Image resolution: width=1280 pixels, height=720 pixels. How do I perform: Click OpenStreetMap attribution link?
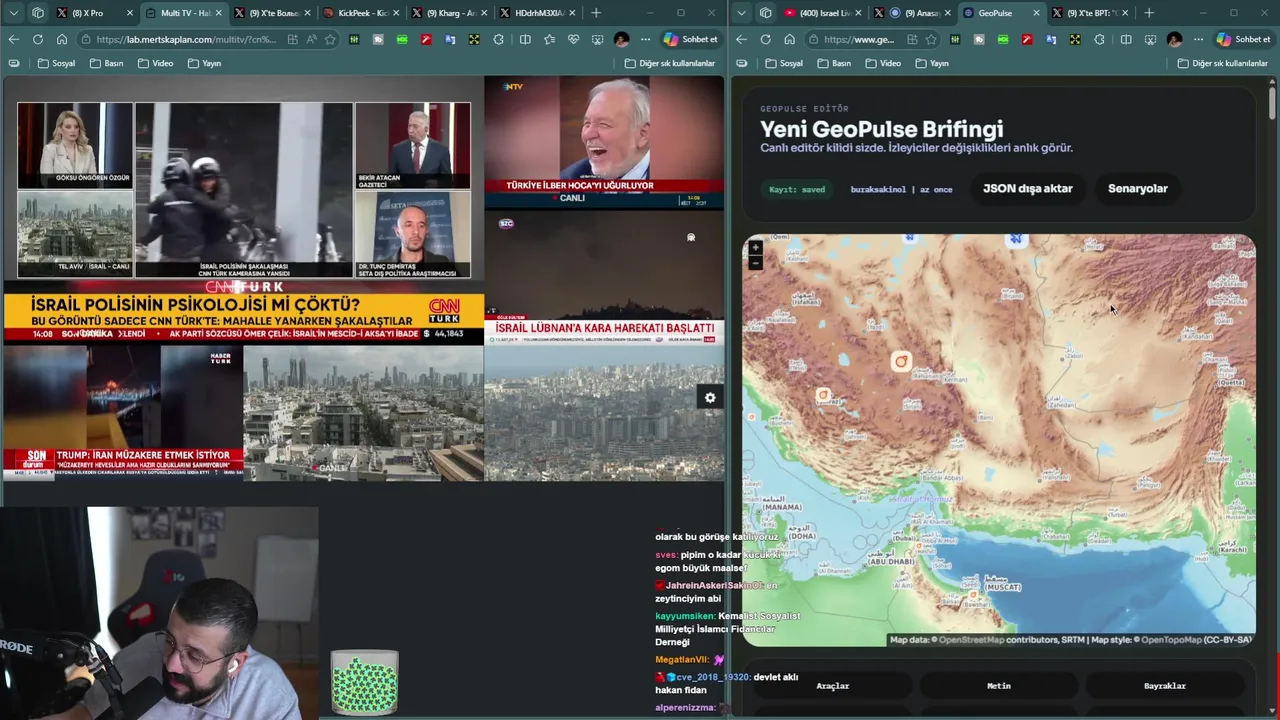click(x=971, y=639)
